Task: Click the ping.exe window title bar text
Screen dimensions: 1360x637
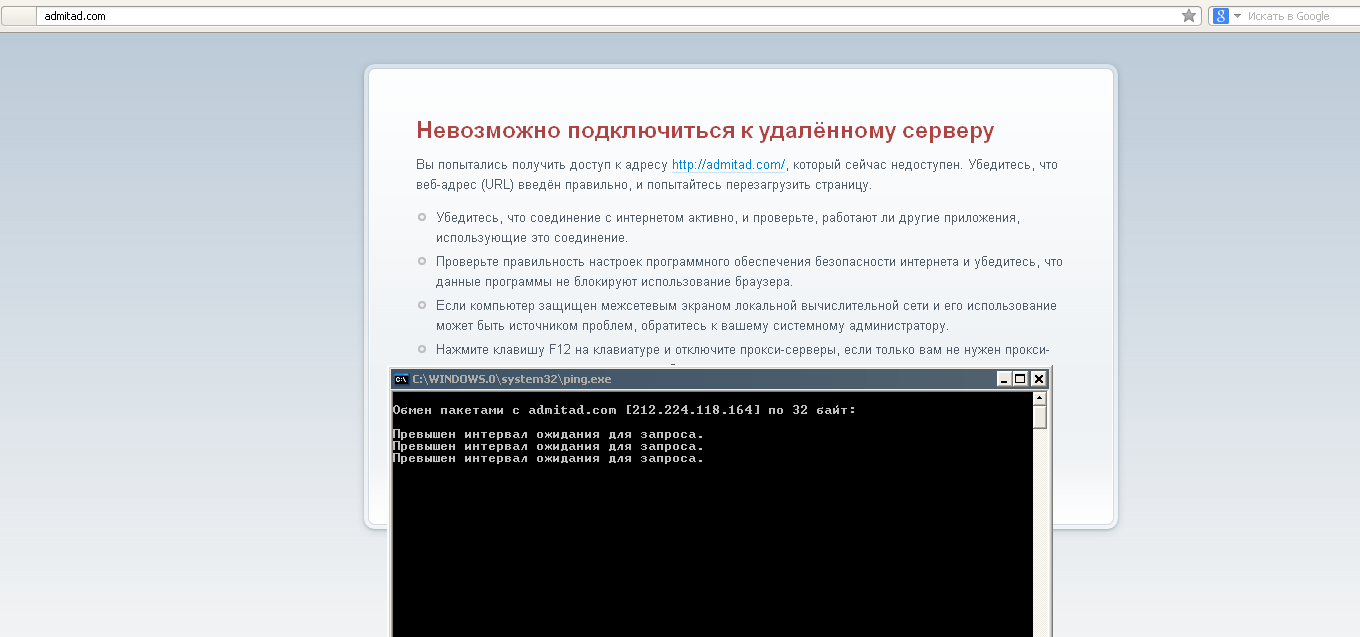Action: tap(512, 379)
